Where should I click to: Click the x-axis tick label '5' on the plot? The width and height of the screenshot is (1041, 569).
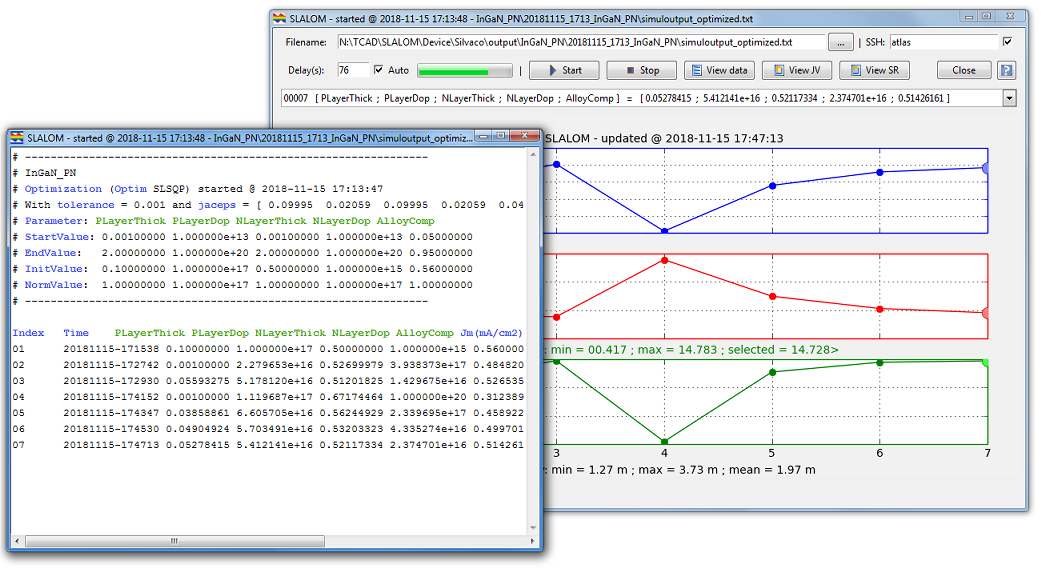(771, 453)
